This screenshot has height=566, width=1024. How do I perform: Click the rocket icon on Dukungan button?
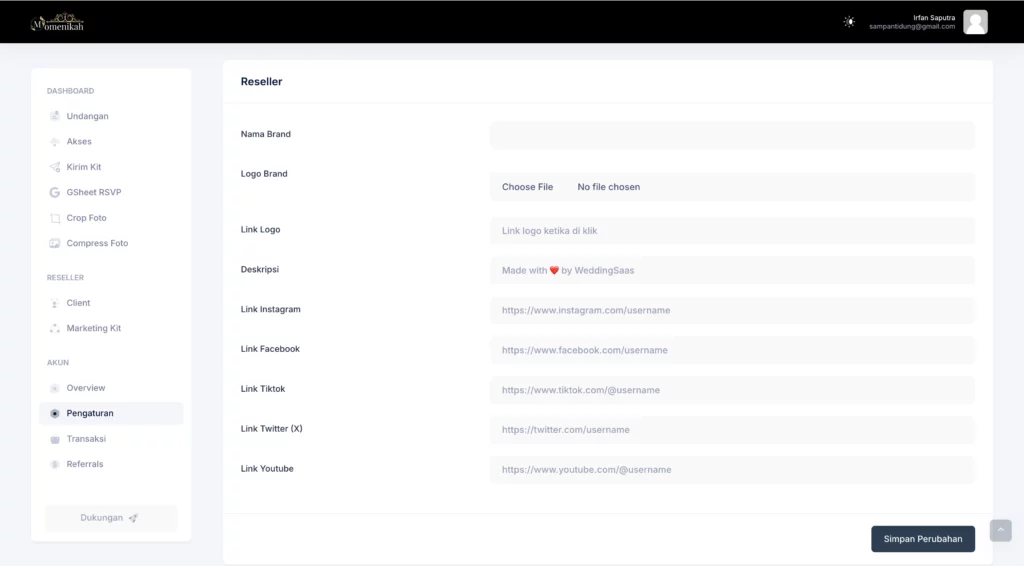tap(133, 518)
